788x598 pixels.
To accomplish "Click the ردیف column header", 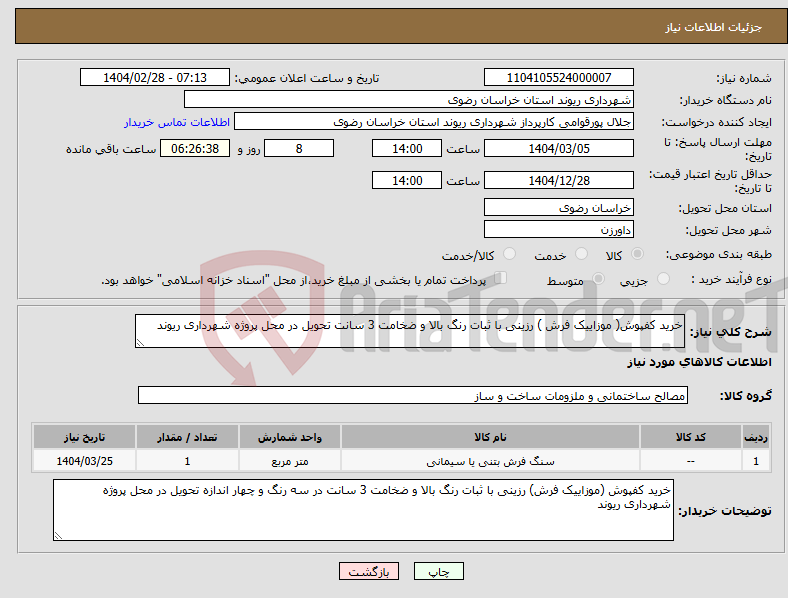I will (756, 437).
